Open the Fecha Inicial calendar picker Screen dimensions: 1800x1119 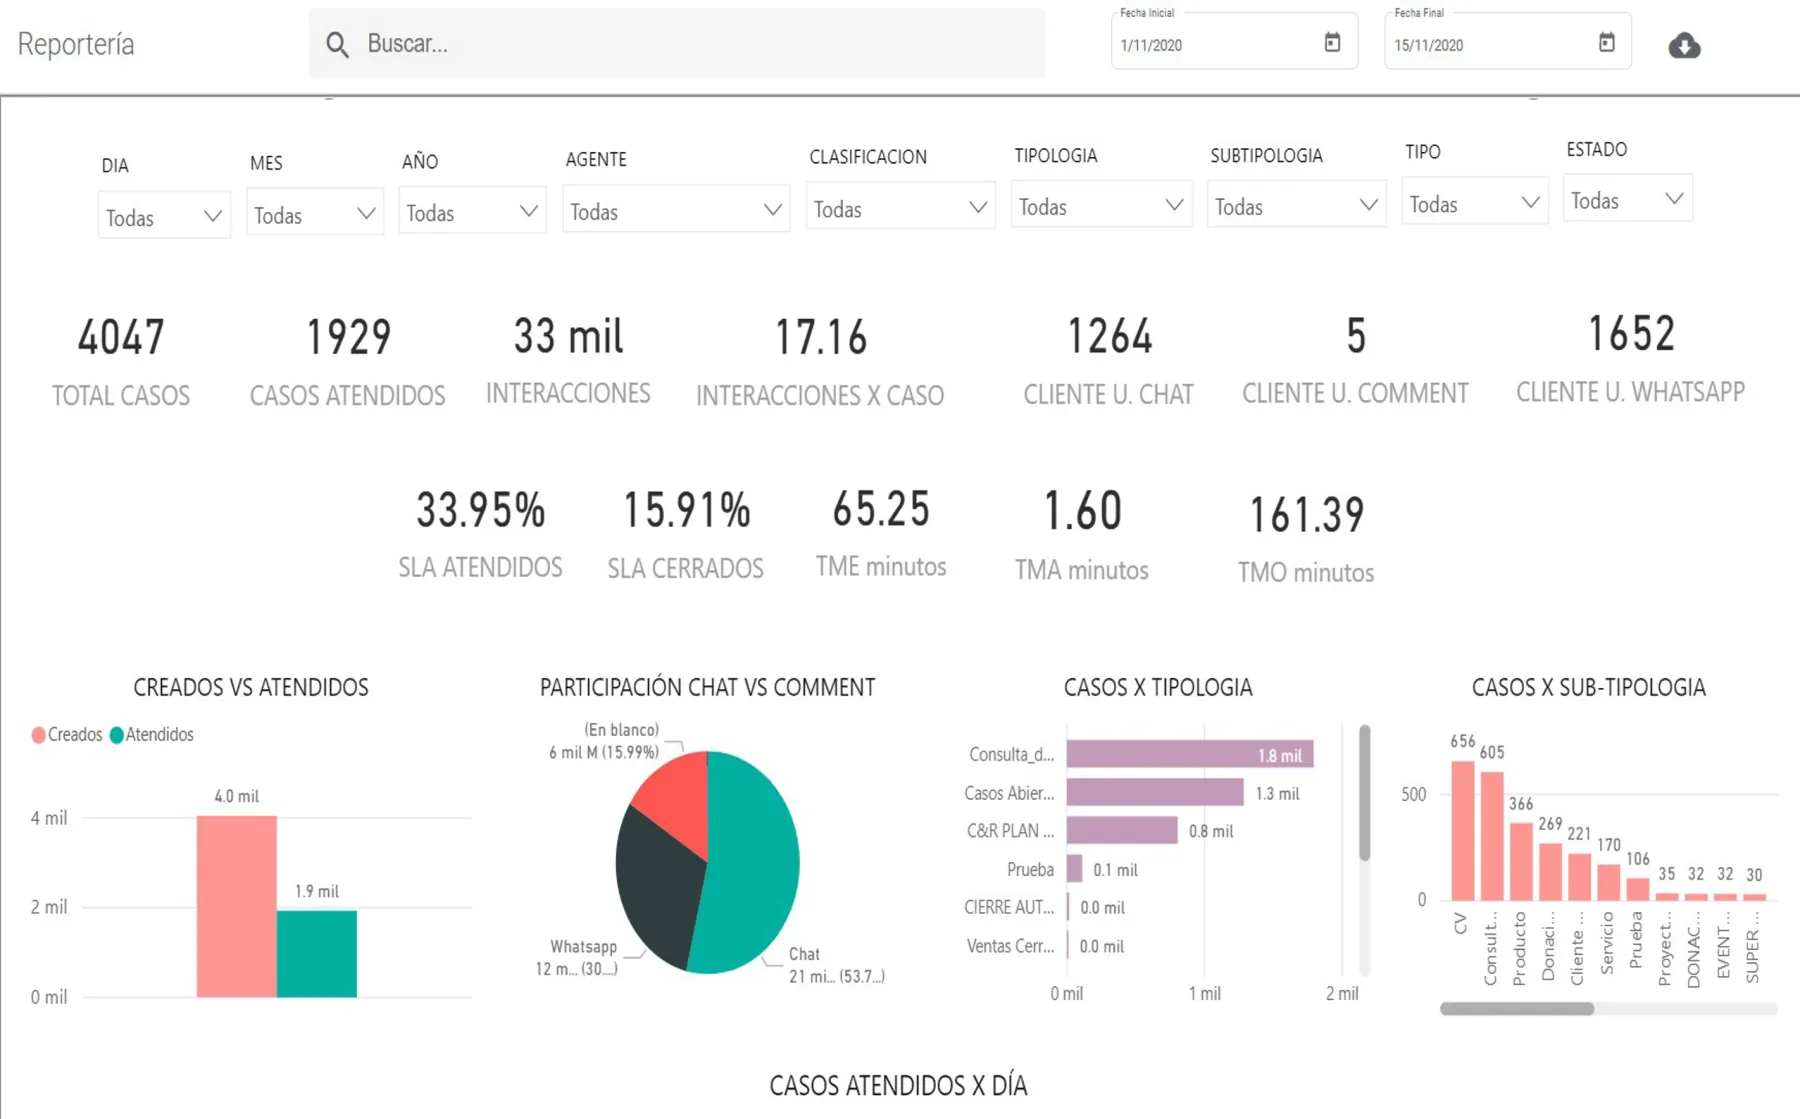click(1332, 42)
